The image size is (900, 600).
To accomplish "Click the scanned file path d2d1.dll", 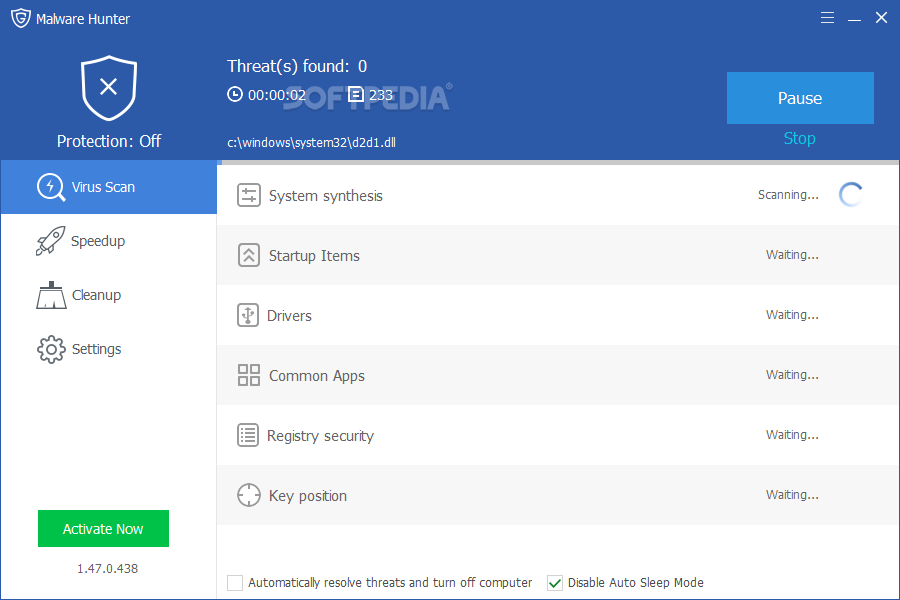I will pyautogui.click(x=312, y=142).
